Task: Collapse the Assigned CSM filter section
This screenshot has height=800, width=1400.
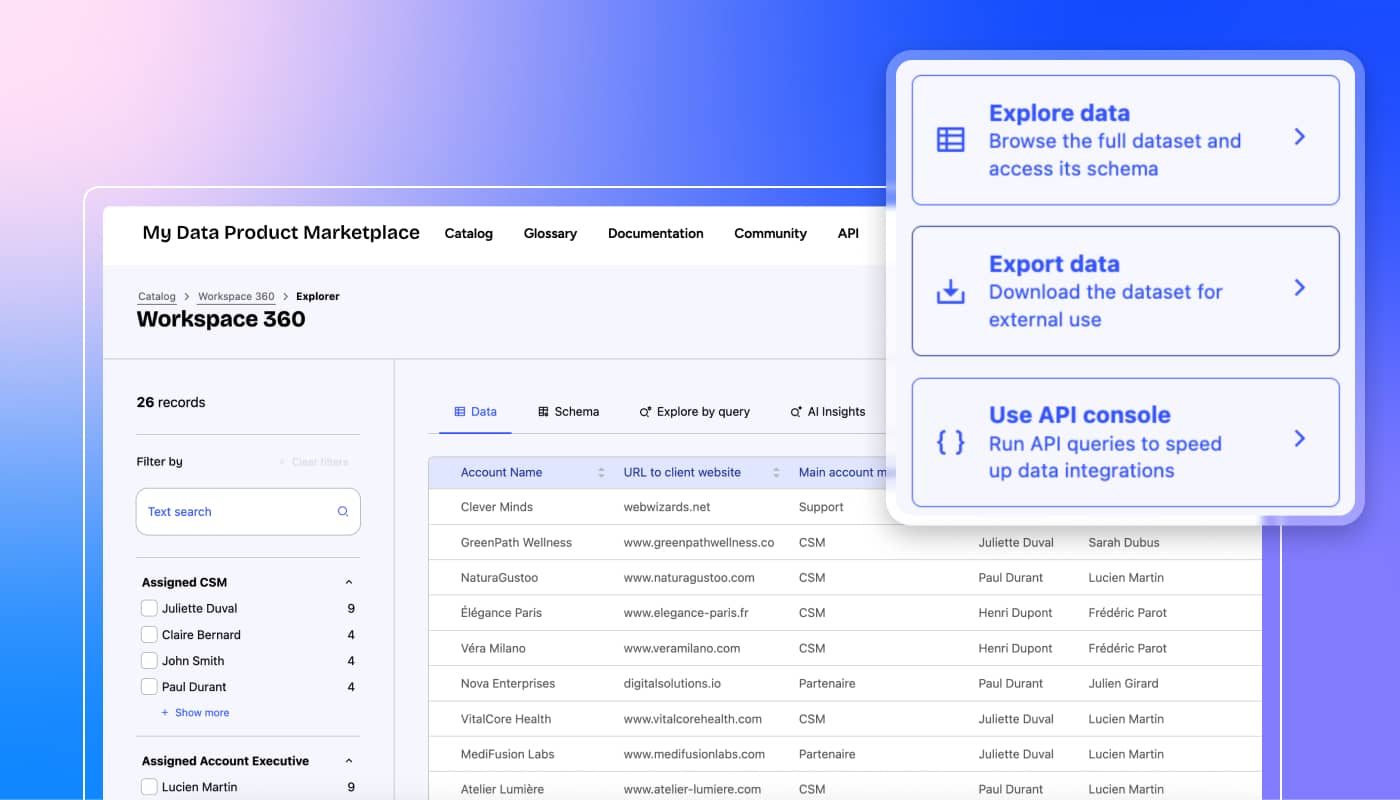Action: [349, 582]
